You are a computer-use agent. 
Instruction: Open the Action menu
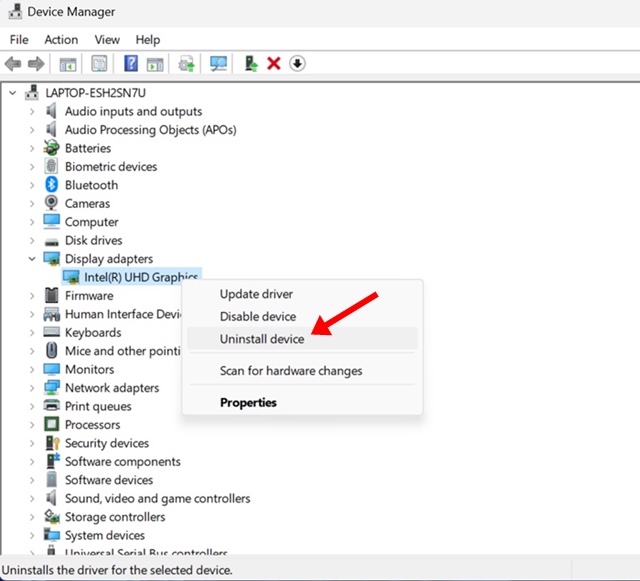(x=61, y=39)
